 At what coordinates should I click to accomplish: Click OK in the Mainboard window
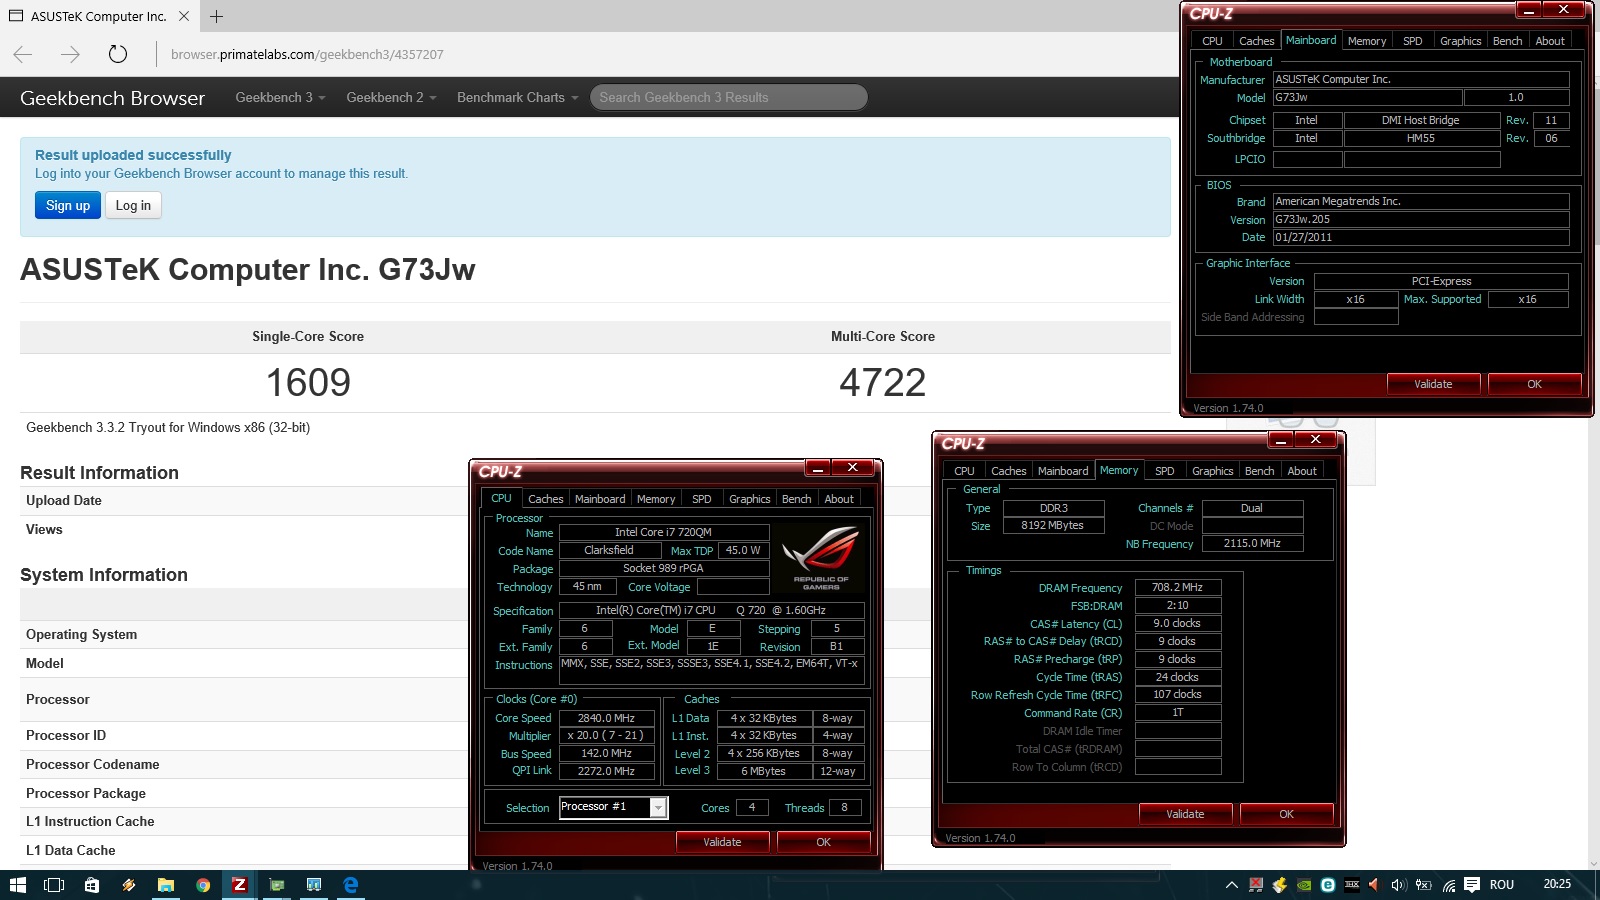[1534, 384]
